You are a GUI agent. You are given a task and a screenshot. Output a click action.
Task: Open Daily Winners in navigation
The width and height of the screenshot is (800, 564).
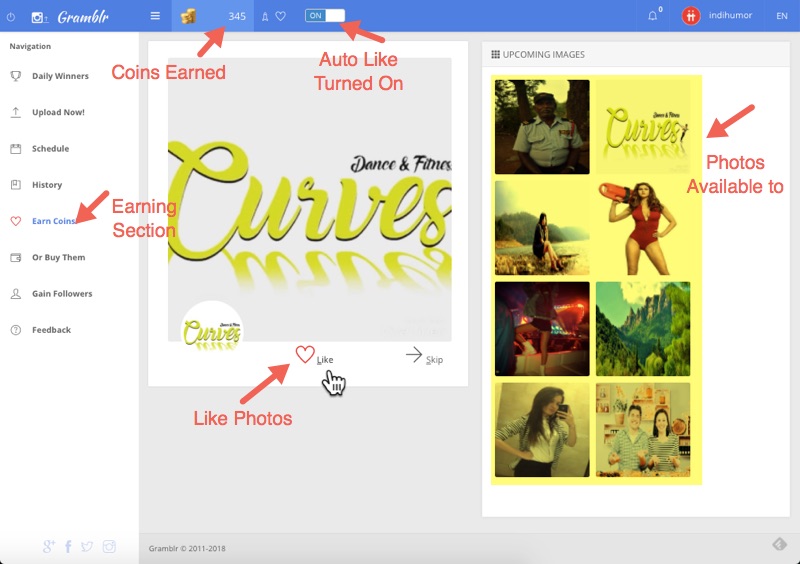point(60,76)
